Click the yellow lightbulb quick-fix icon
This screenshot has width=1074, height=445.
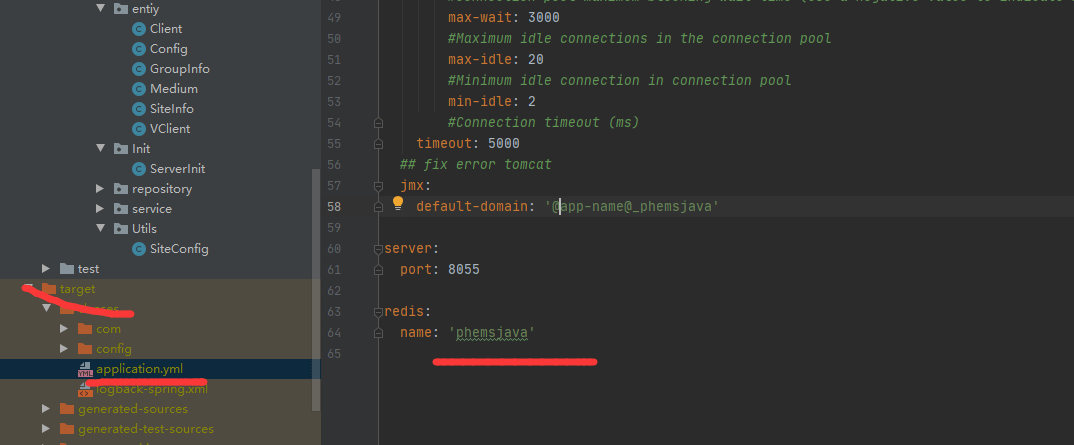coord(397,204)
